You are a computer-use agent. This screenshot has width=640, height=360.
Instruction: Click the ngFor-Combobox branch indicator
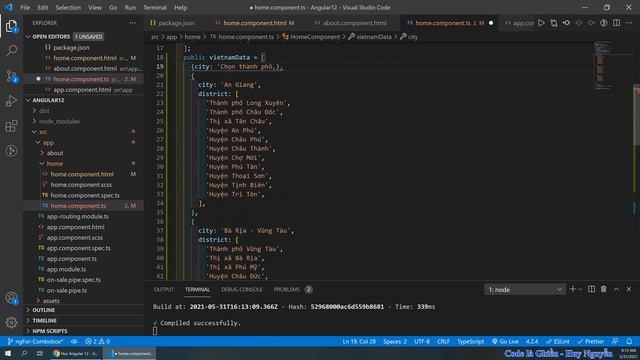(35, 341)
